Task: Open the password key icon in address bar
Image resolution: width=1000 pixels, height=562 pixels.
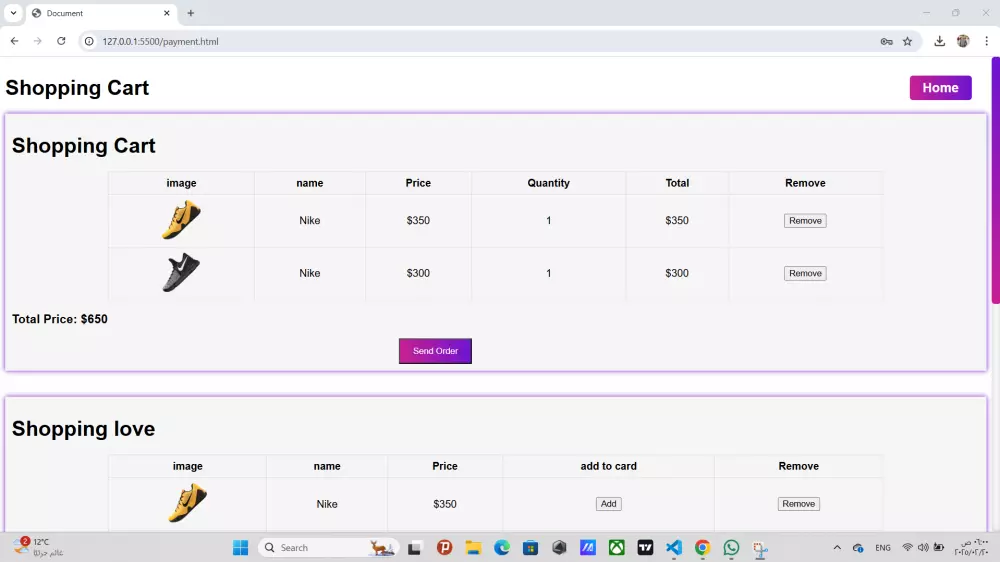Action: pos(886,41)
